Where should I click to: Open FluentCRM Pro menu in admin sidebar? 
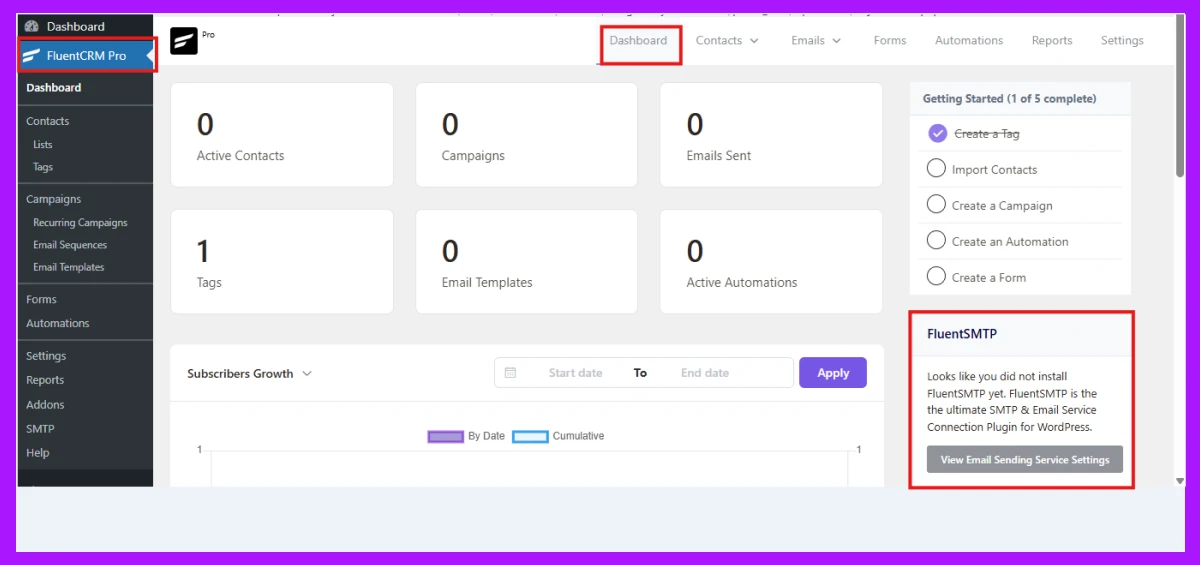coord(84,56)
